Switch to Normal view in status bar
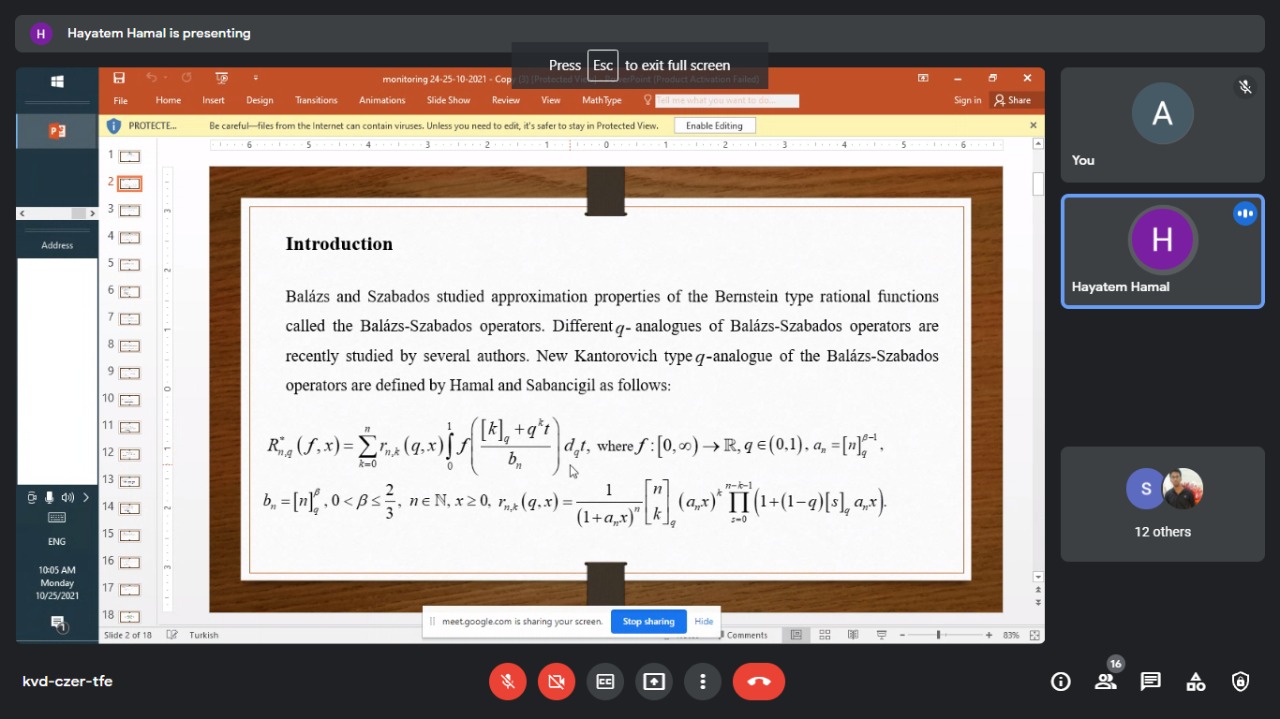The image size is (1280, 719). click(796, 635)
